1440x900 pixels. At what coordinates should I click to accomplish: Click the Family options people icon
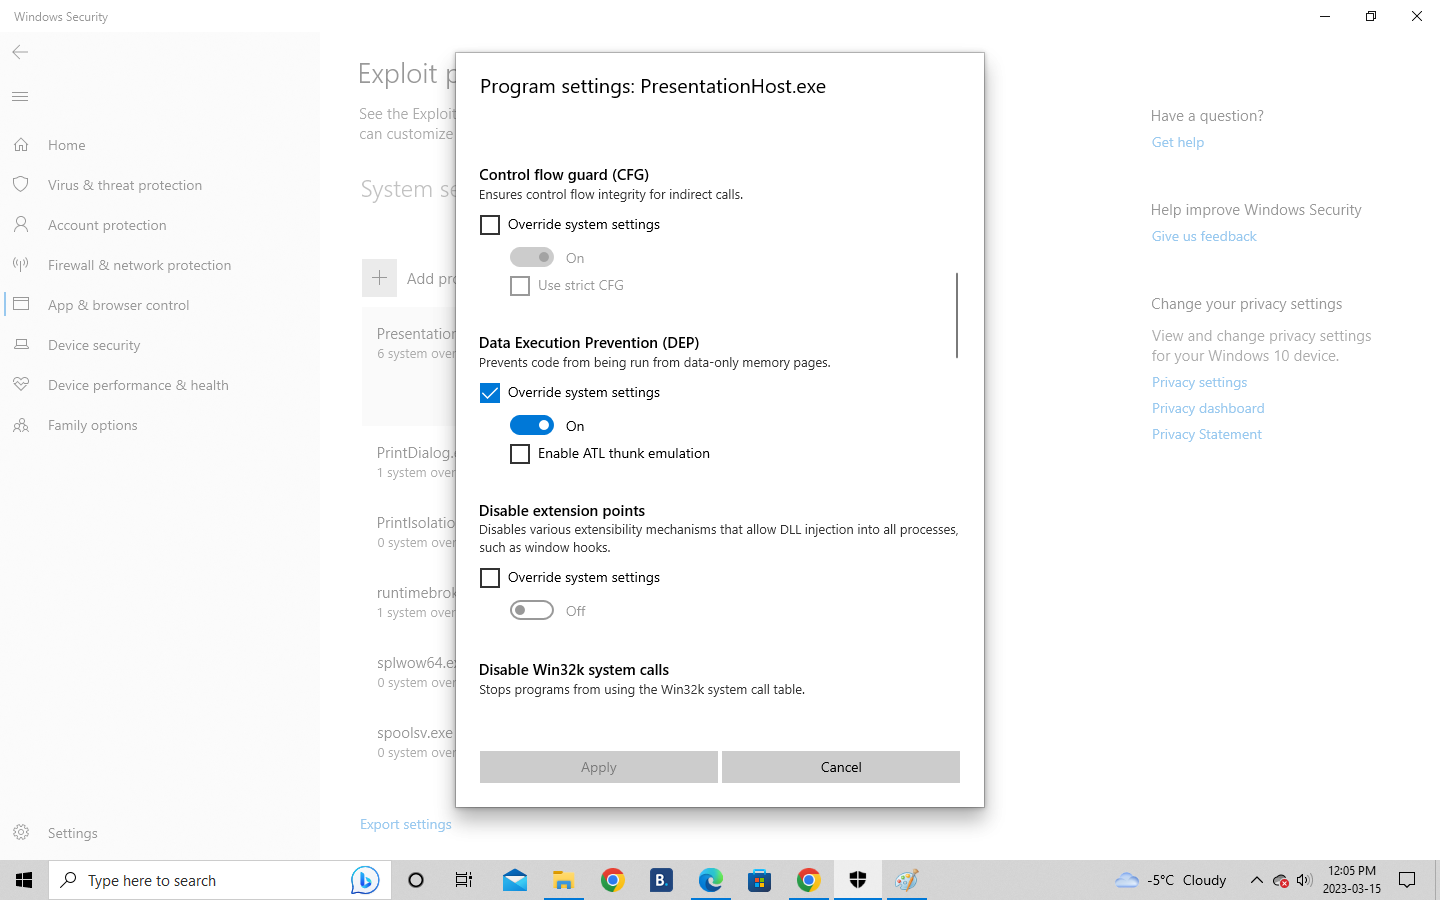click(21, 425)
